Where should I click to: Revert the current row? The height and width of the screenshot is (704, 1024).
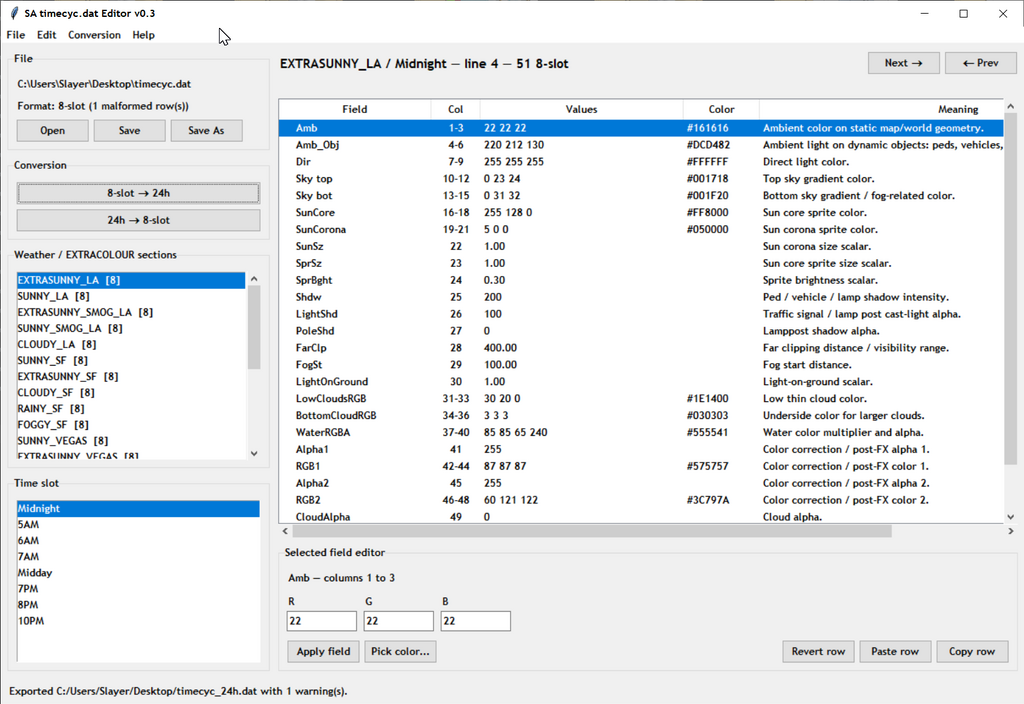click(818, 652)
